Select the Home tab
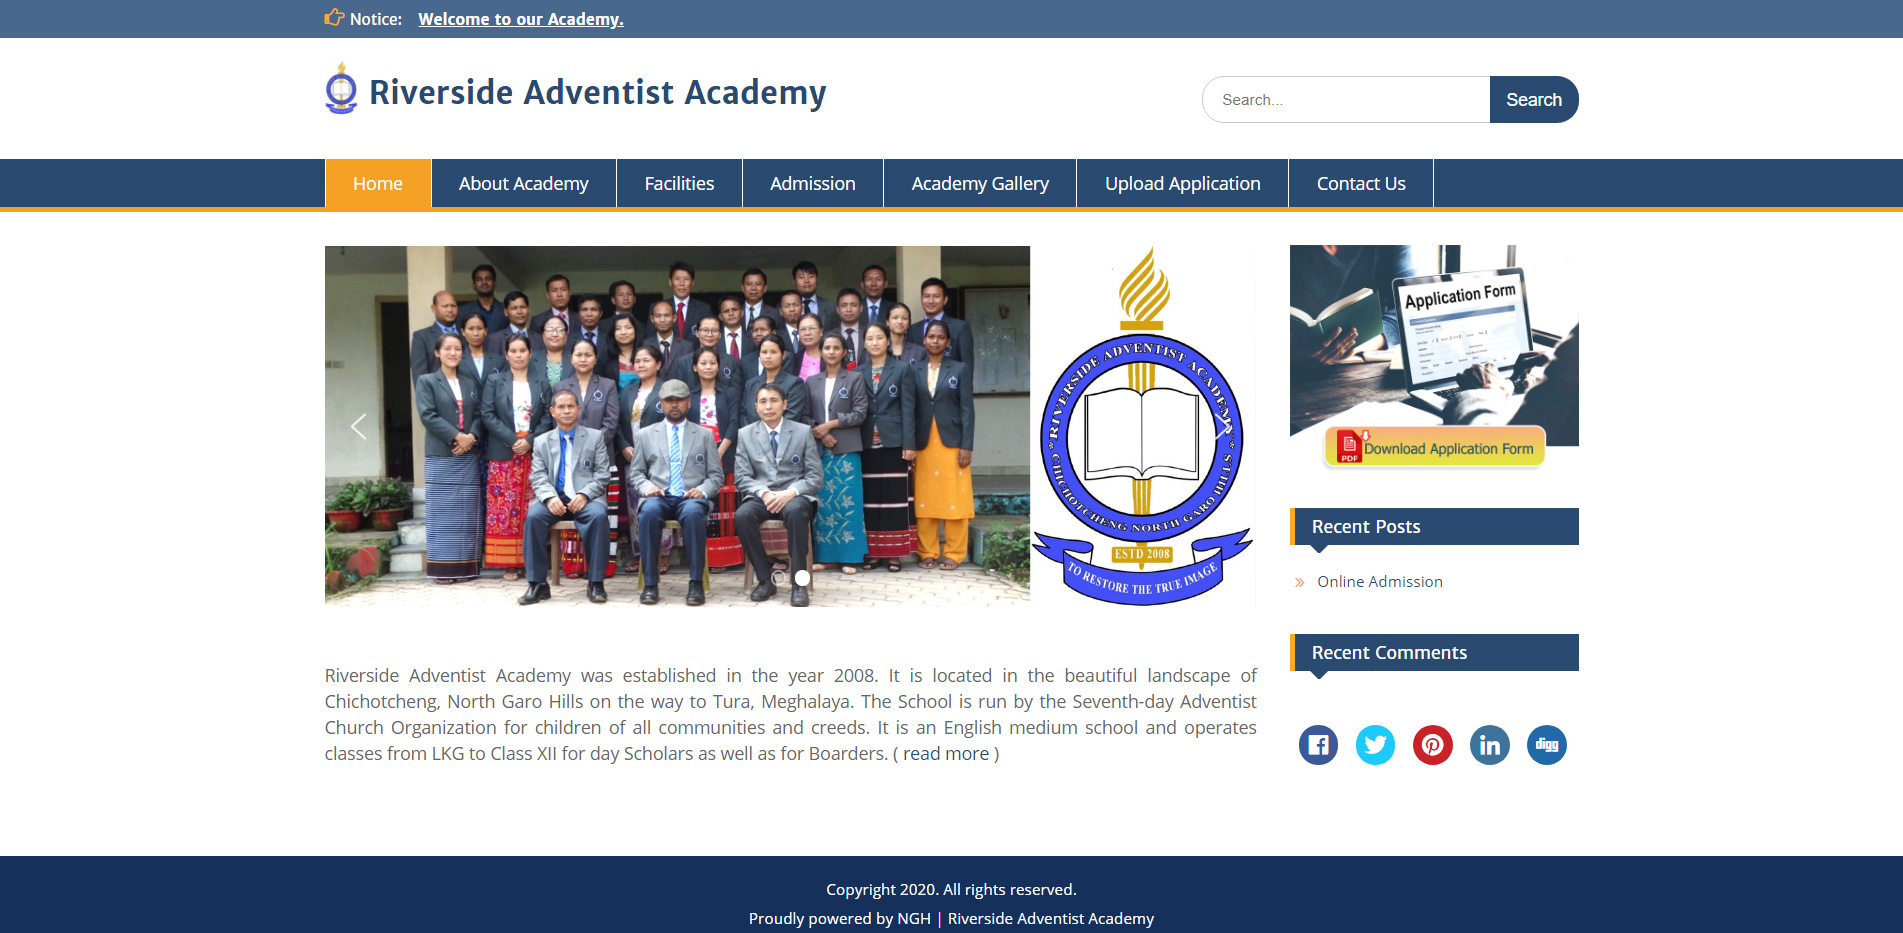Viewport: 1903px width, 933px height. (378, 183)
